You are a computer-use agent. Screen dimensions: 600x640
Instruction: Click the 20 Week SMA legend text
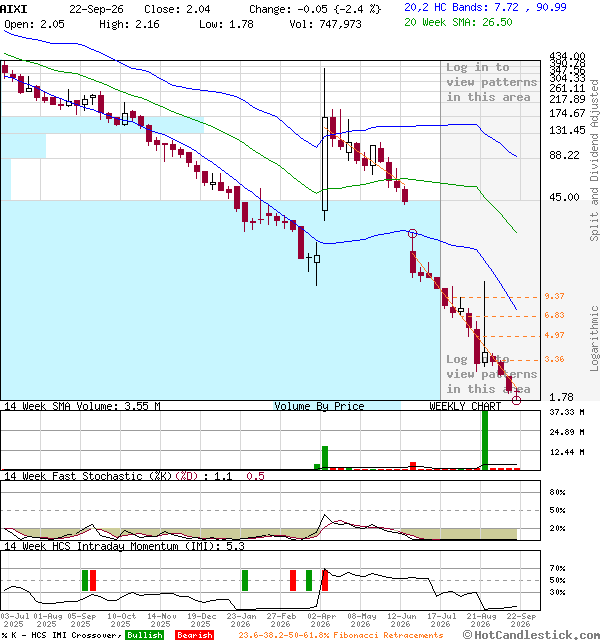458,22
